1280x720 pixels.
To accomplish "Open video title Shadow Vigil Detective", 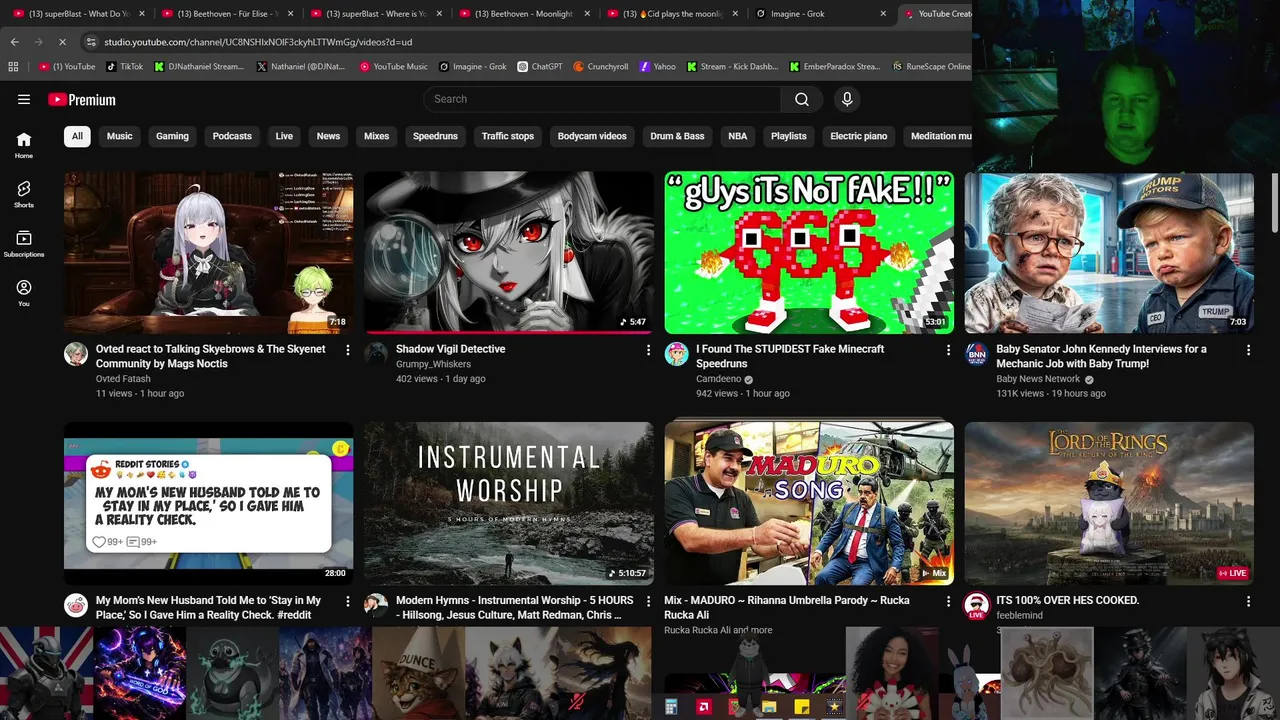I will pyautogui.click(x=450, y=349).
